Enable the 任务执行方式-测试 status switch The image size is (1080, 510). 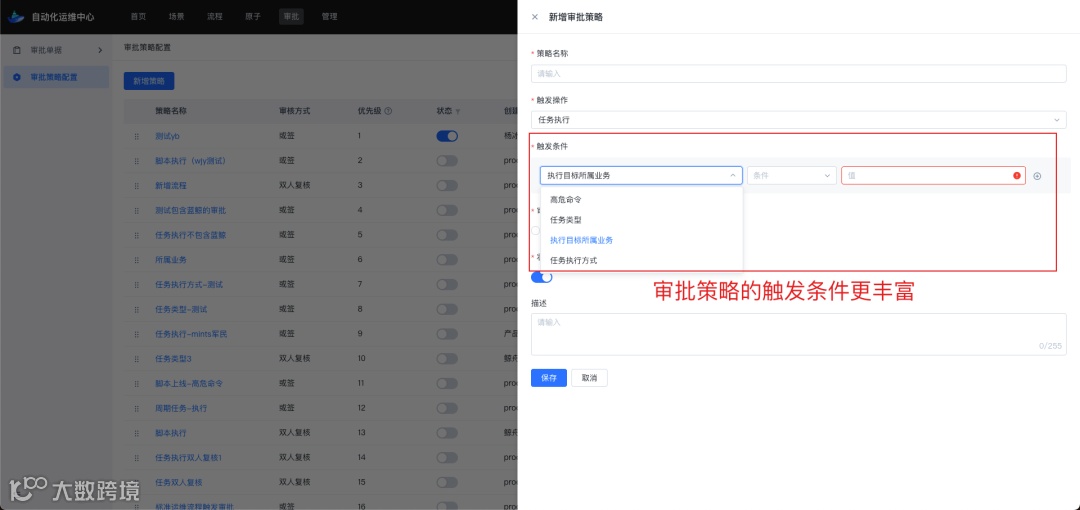(447, 285)
